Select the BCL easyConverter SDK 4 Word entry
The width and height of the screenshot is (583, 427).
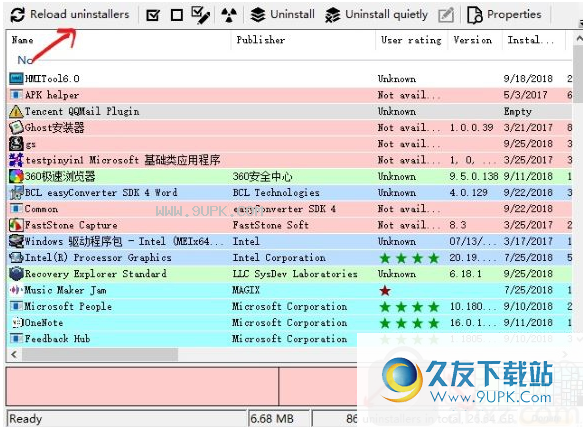coord(289,193)
